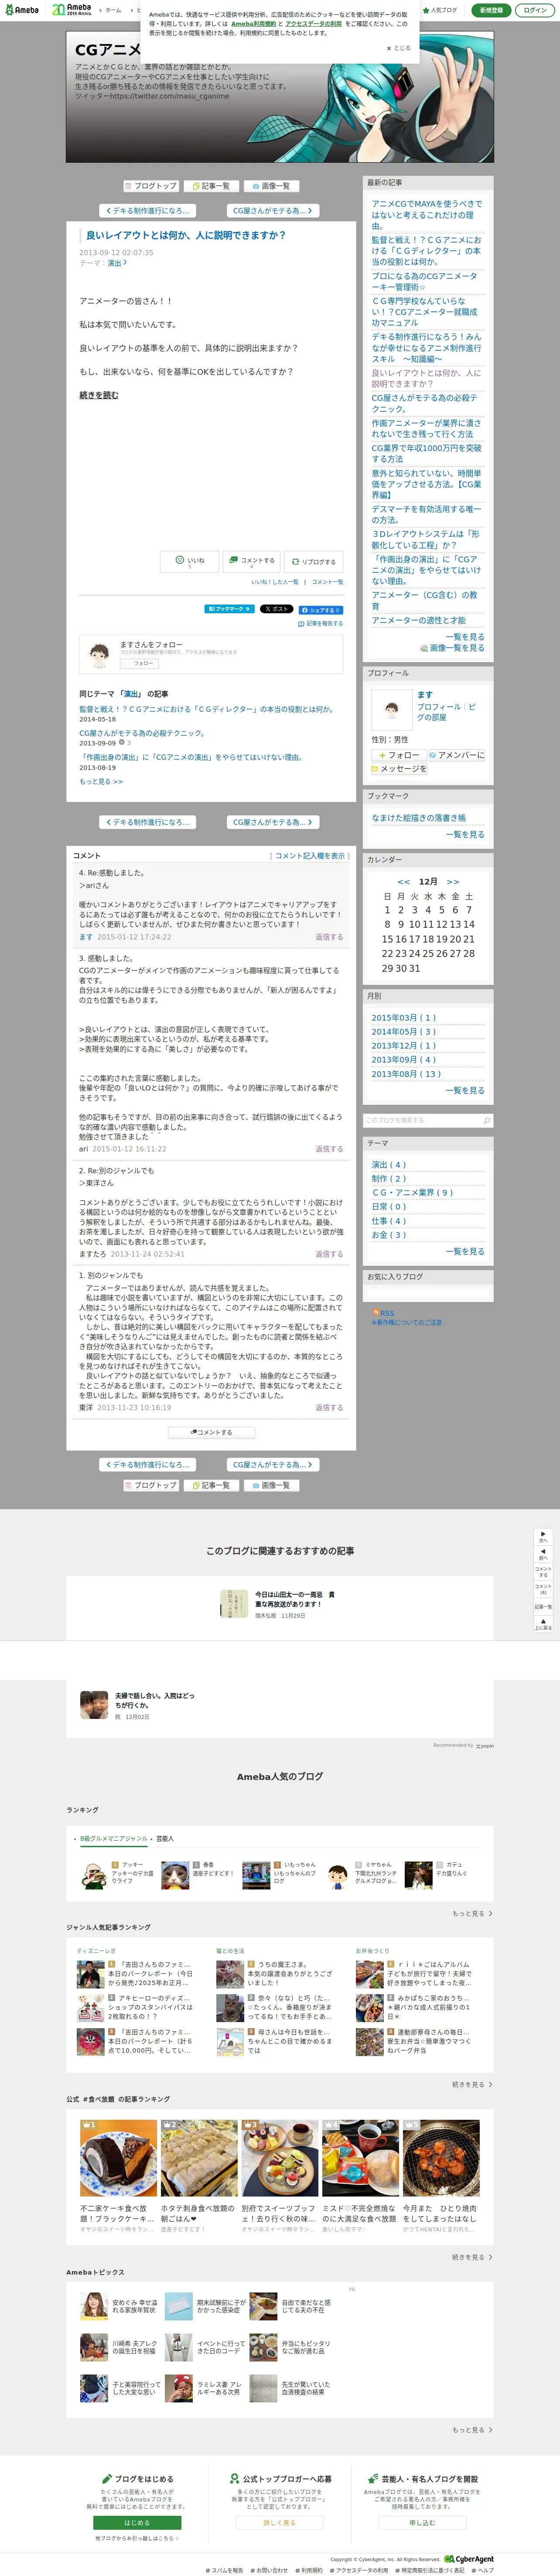Screen dimensions: 560x2576
Task: Click the リブログする reblog button
Action: point(313,562)
